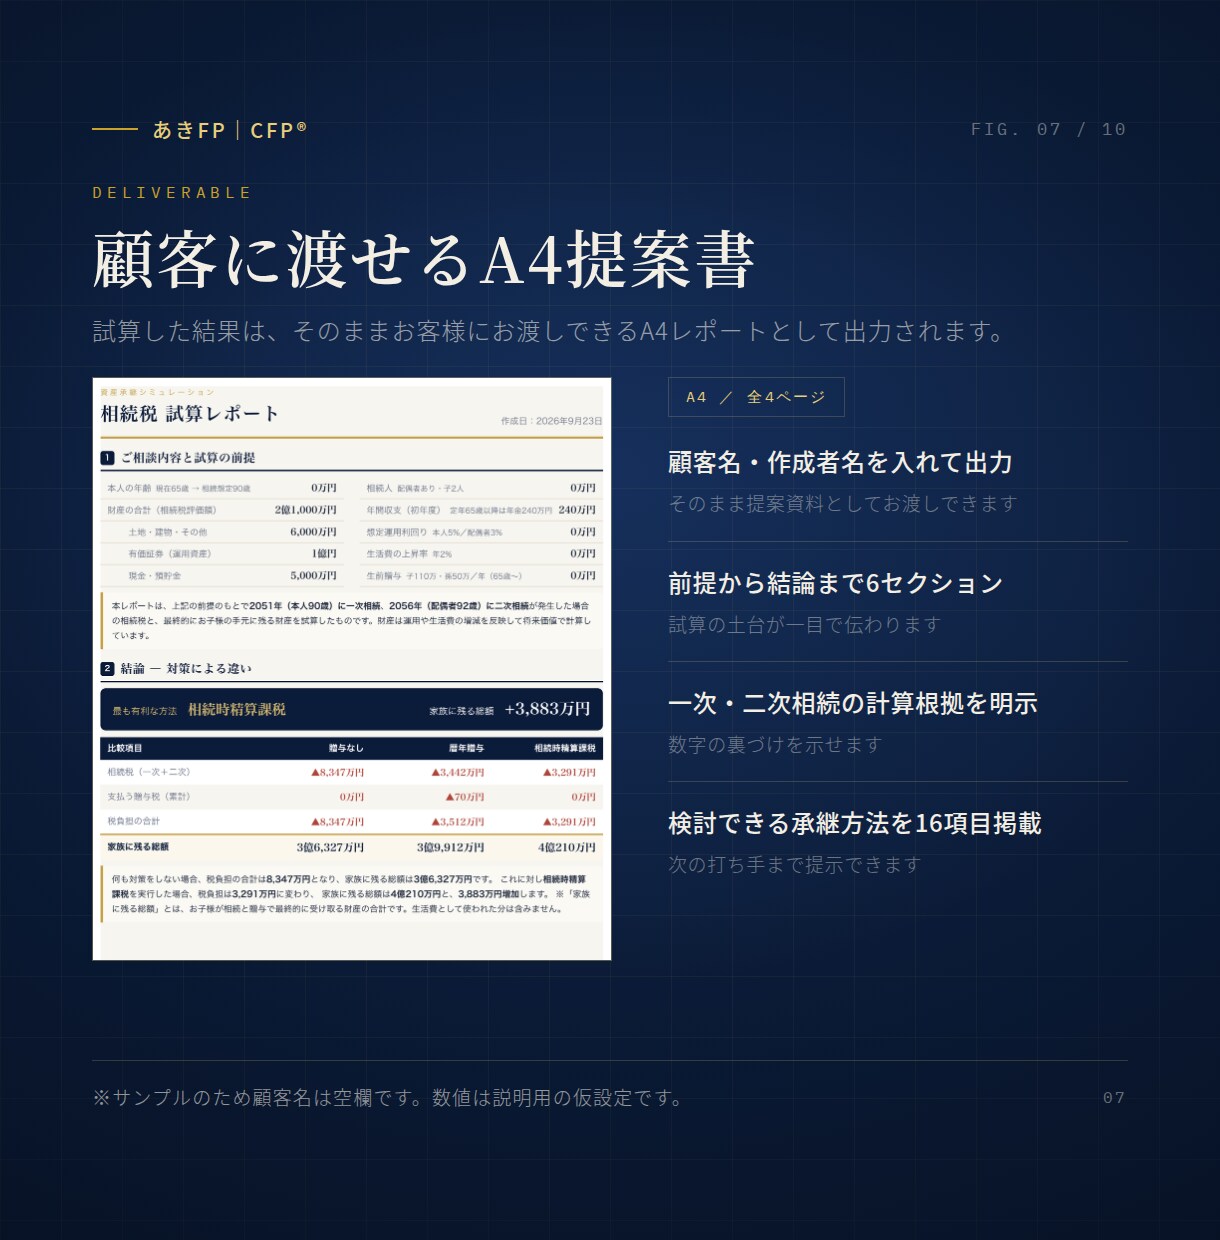Select the '相続税（一次＋二次）' row label
The image size is (1220, 1240).
pyautogui.click(x=149, y=772)
